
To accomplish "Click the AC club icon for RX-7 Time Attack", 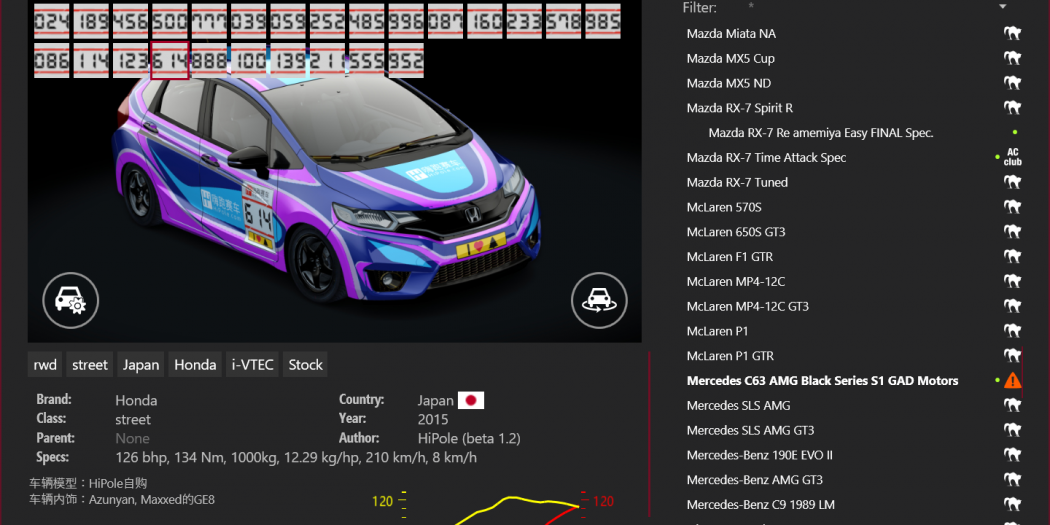I will pyautogui.click(x=1012, y=157).
